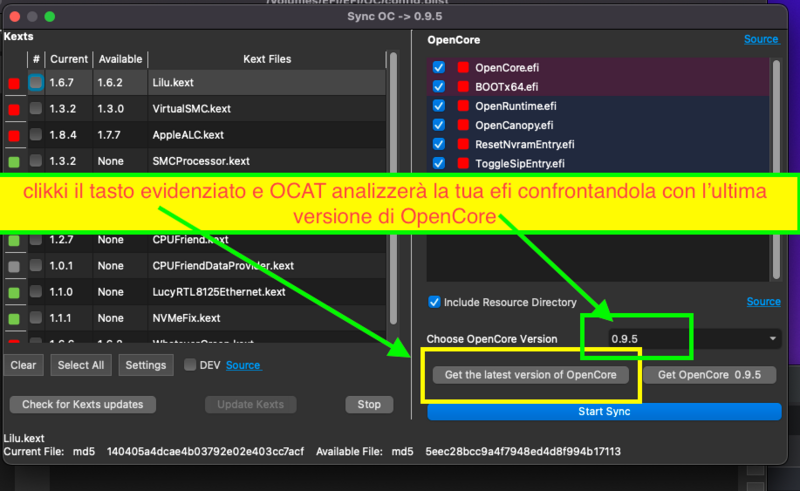Tick the checkbox for VirtualSMC.kext row

[x=36, y=108]
